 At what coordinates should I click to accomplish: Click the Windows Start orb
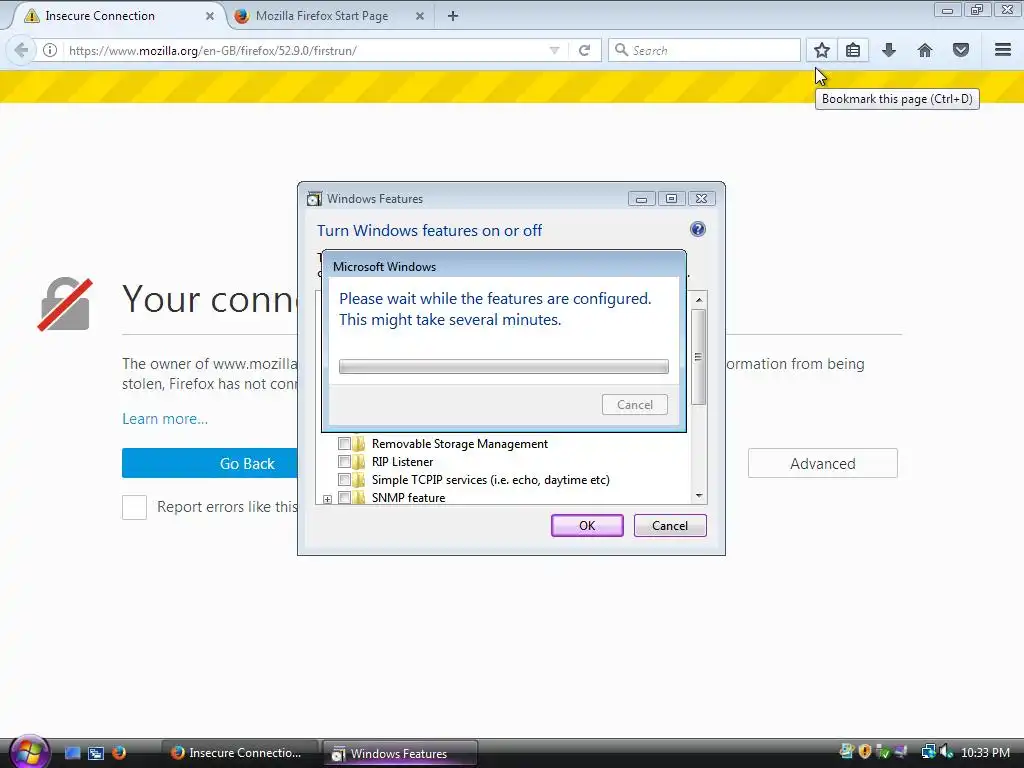tap(28, 751)
